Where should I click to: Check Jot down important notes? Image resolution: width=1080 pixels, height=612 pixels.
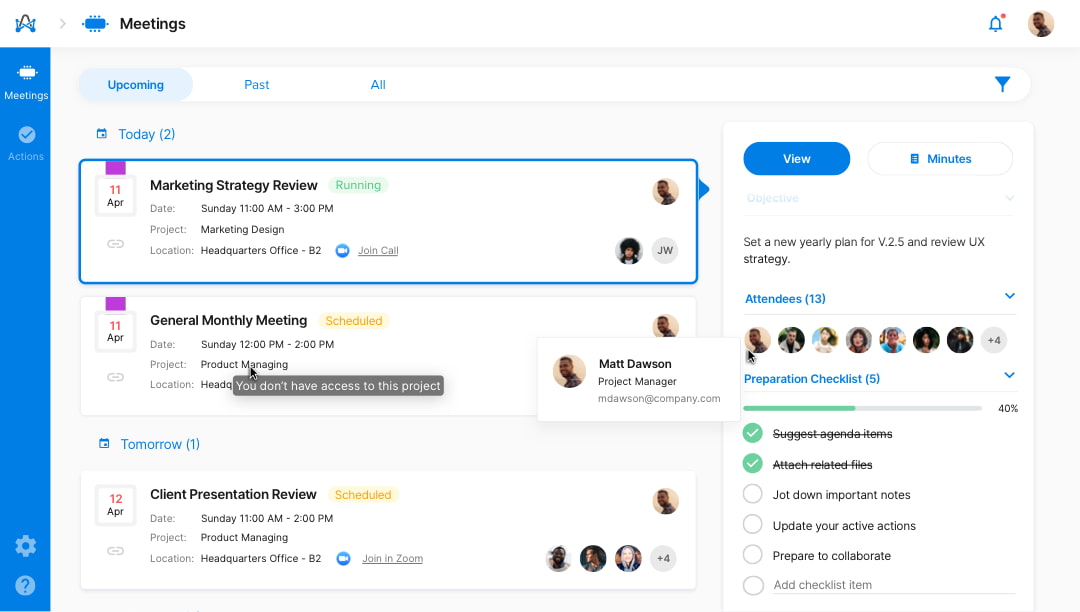(753, 494)
